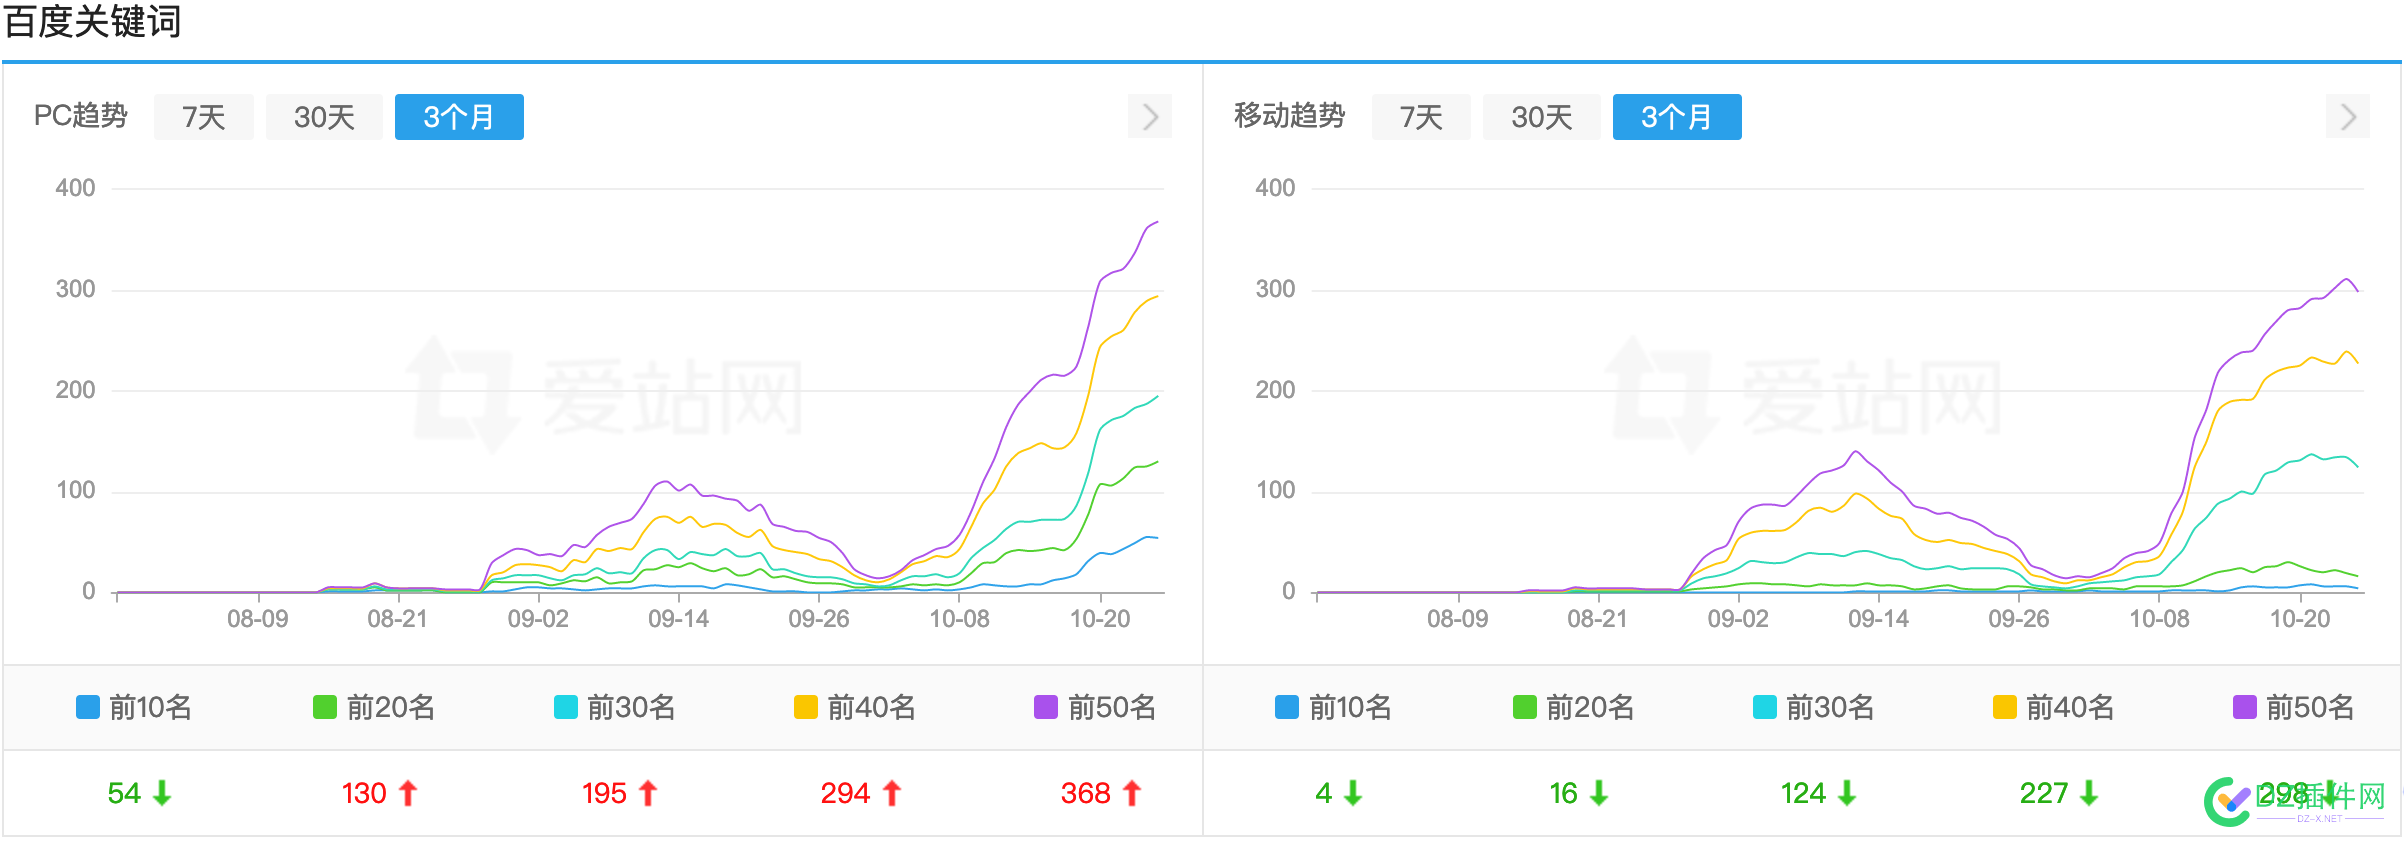2404x842 pixels.
Task: Select the 7天 tab in 移动趋势
Action: [1421, 117]
